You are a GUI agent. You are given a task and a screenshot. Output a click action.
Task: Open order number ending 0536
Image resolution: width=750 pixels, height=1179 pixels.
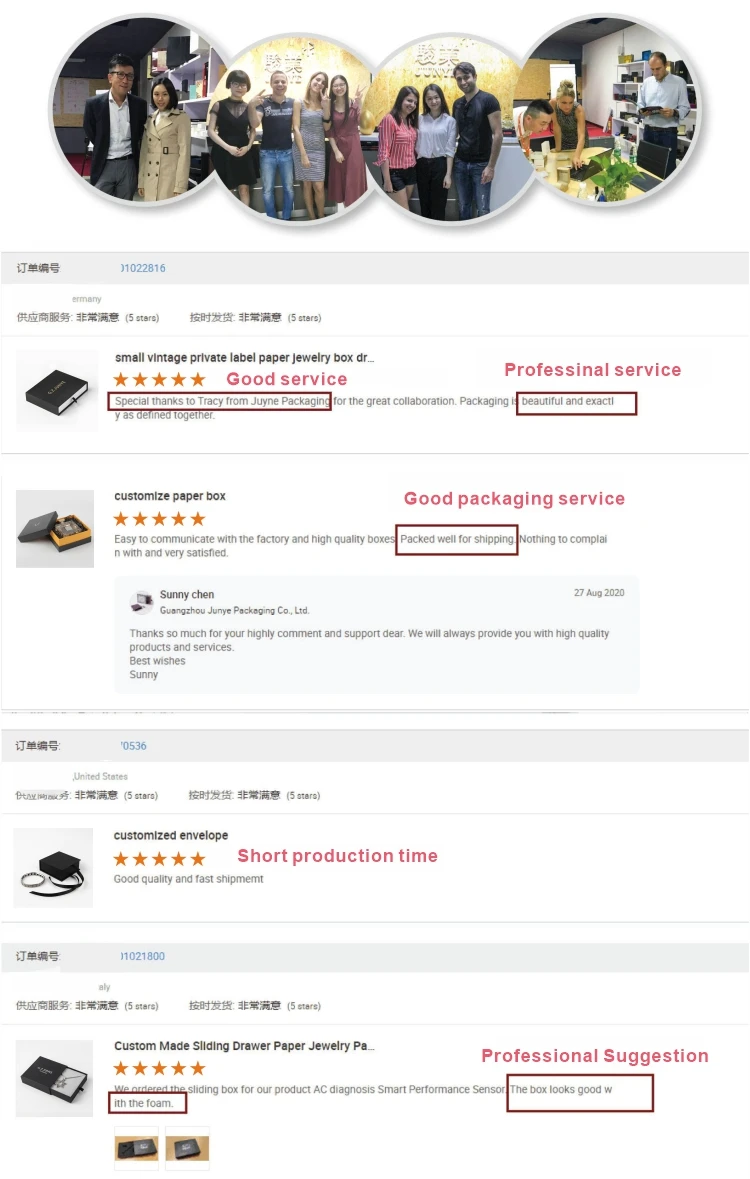(x=133, y=746)
